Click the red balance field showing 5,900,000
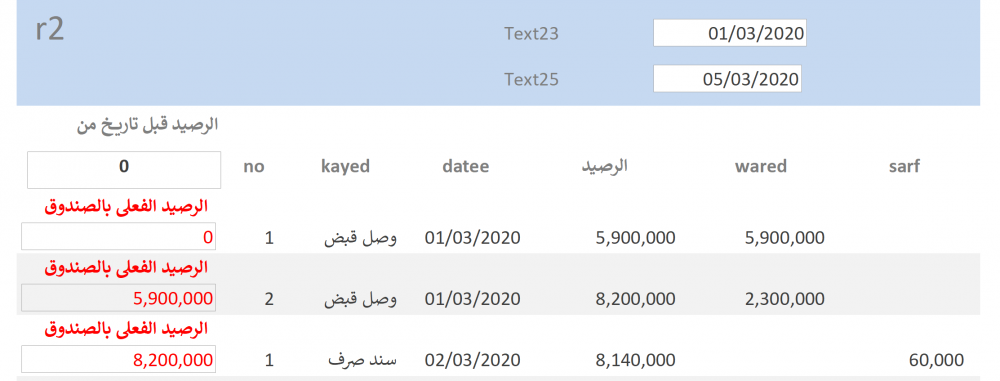This screenshot has width=1000, height=381. (119, 297)
